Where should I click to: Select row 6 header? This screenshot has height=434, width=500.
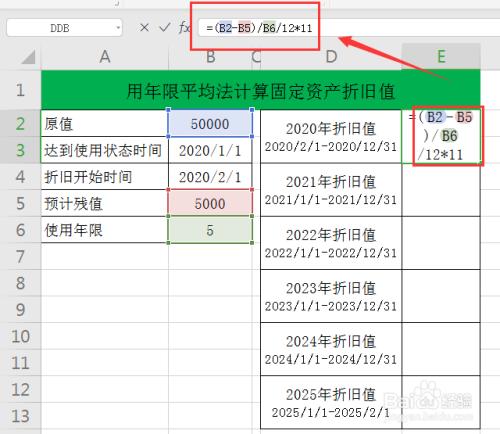[x=20, y=230]
